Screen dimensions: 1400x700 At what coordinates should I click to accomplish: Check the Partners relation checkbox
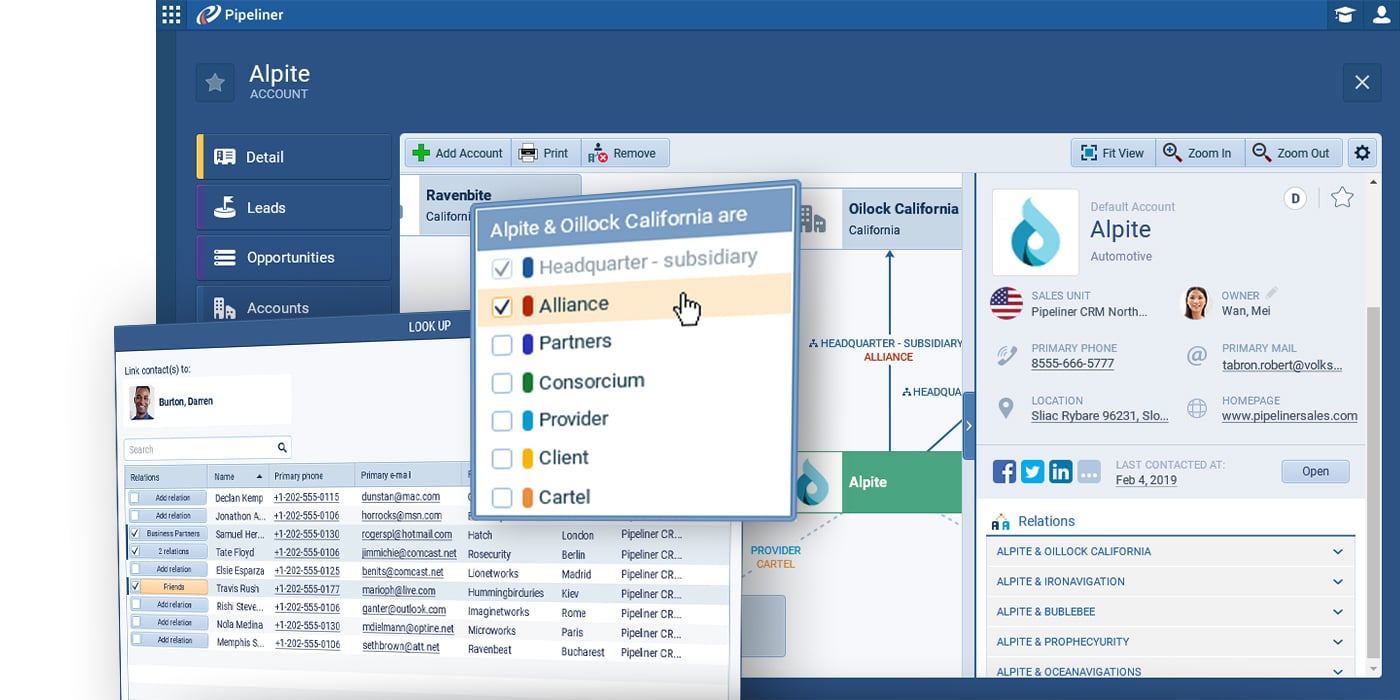pyautogui.click(x=502, y=345)
